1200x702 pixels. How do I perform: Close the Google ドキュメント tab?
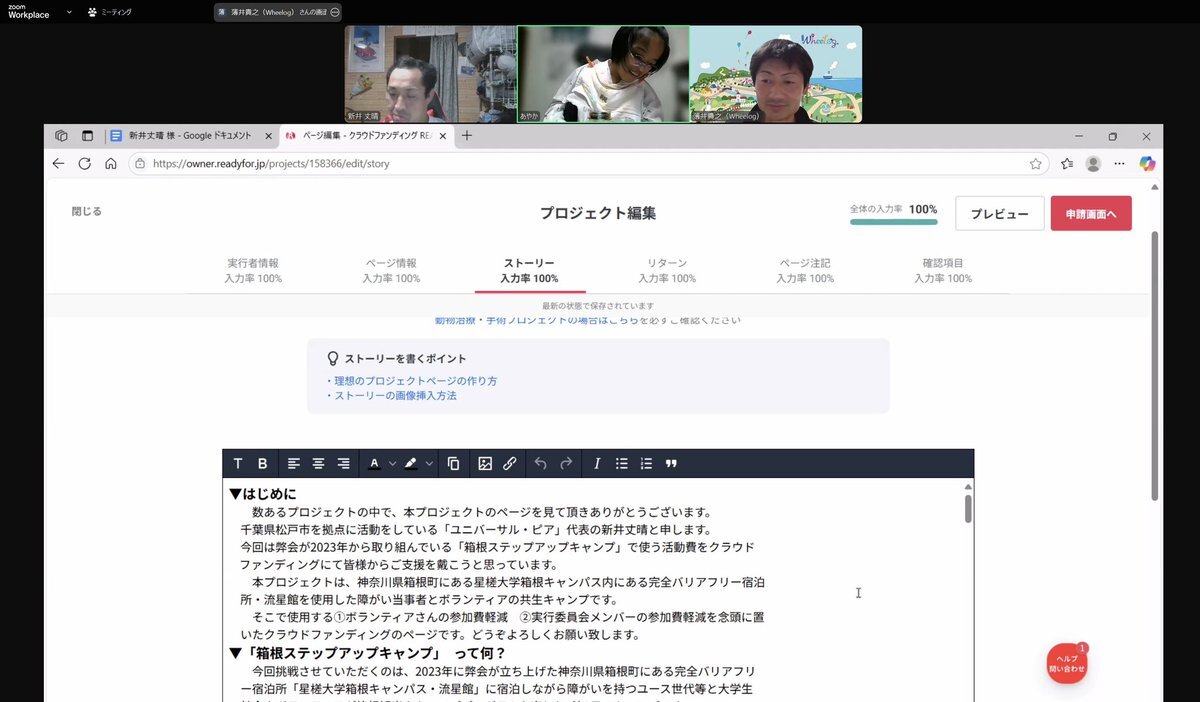268,136
